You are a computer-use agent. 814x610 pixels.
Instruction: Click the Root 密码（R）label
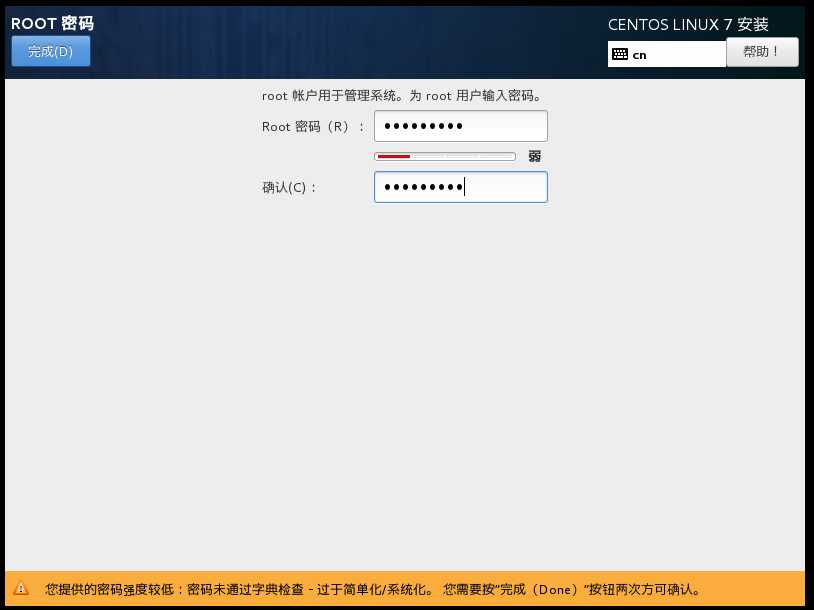(x=313, y=127)
